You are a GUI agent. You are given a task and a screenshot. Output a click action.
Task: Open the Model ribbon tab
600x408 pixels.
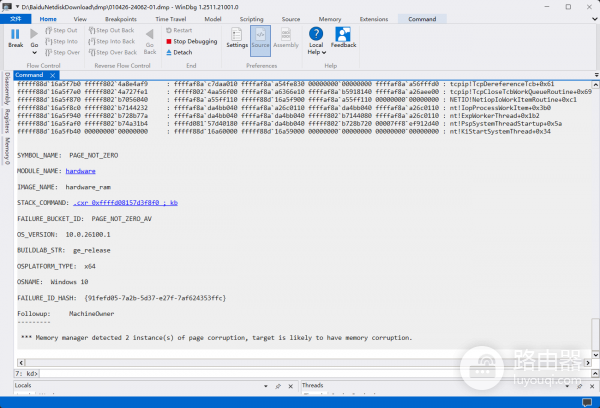(x=213, y=19)
